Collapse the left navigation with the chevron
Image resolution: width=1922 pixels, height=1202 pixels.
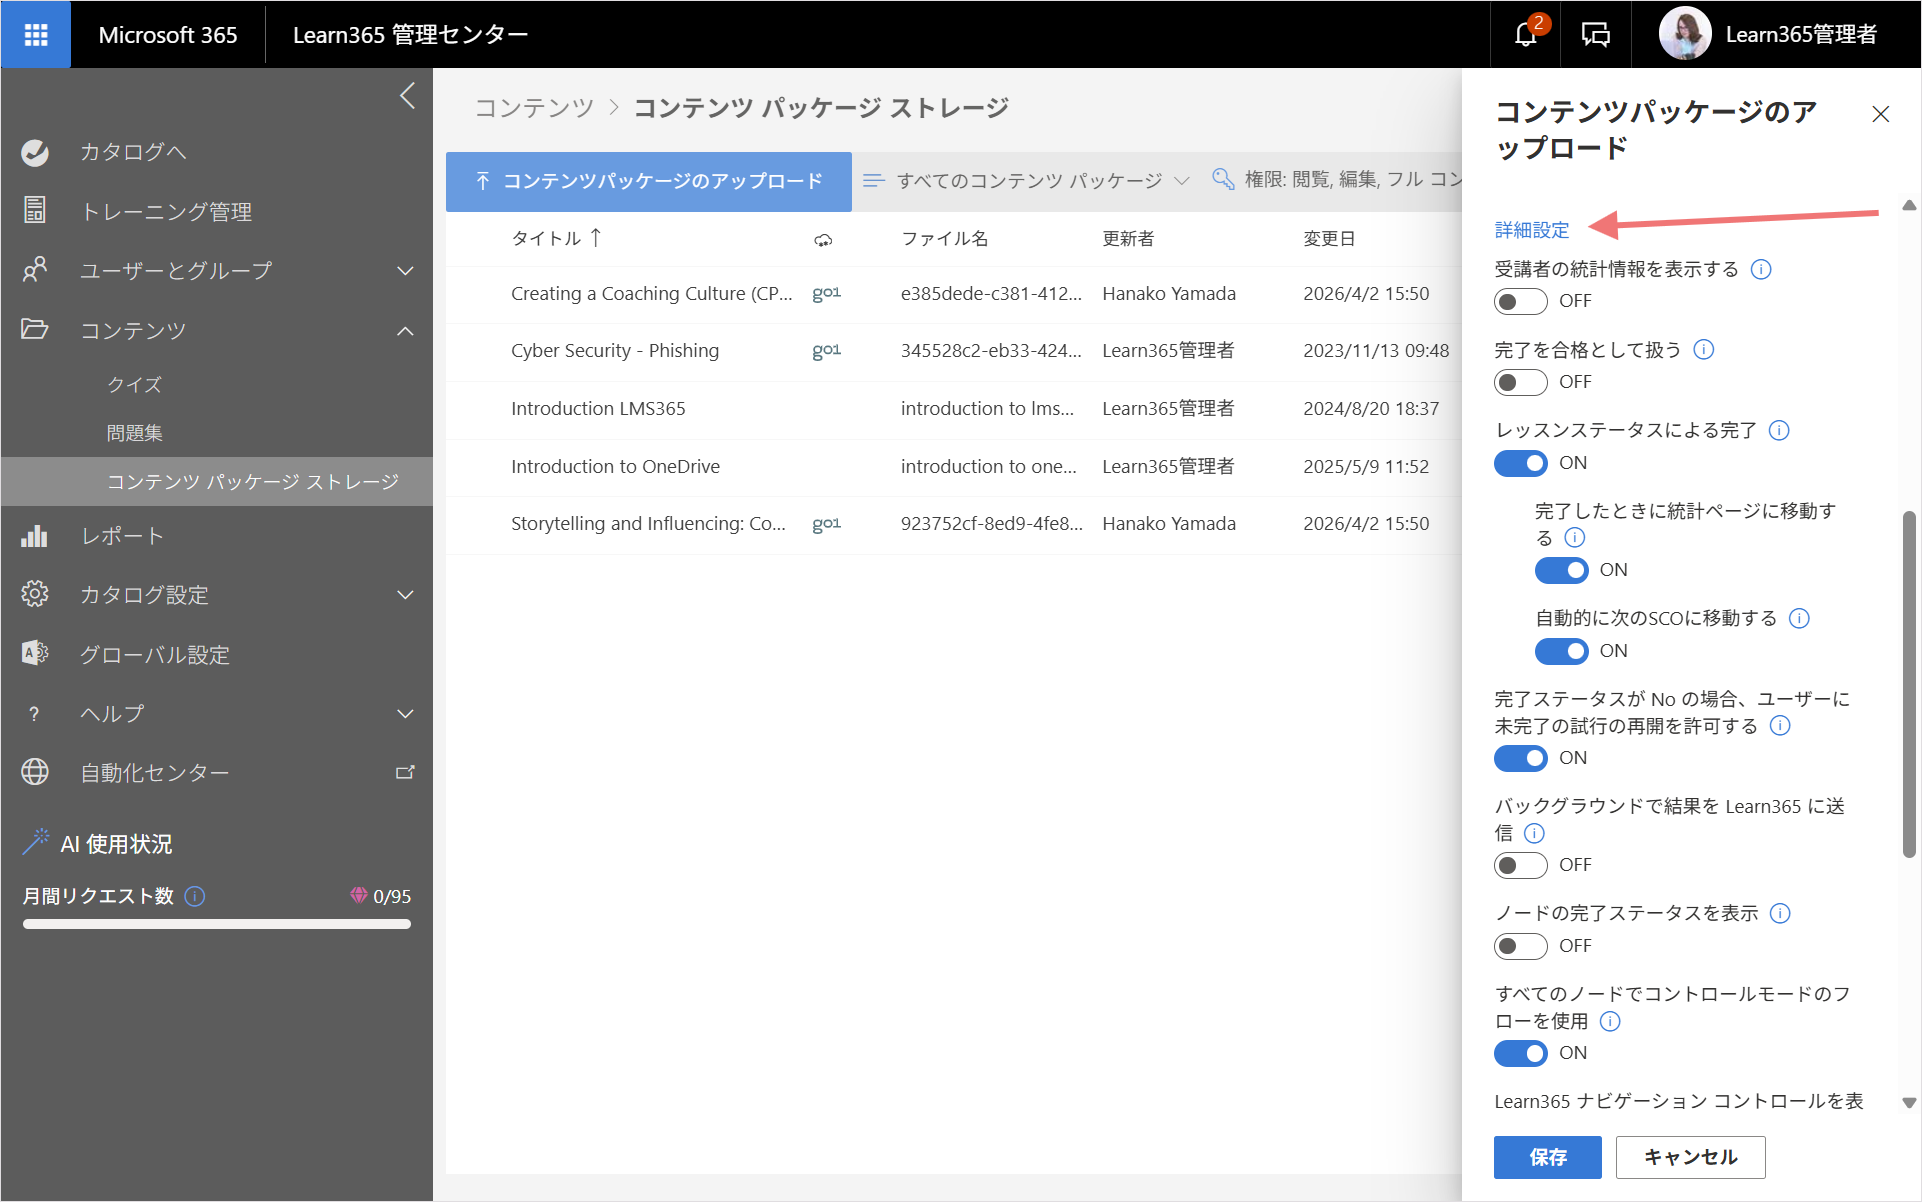coord(407,96)
